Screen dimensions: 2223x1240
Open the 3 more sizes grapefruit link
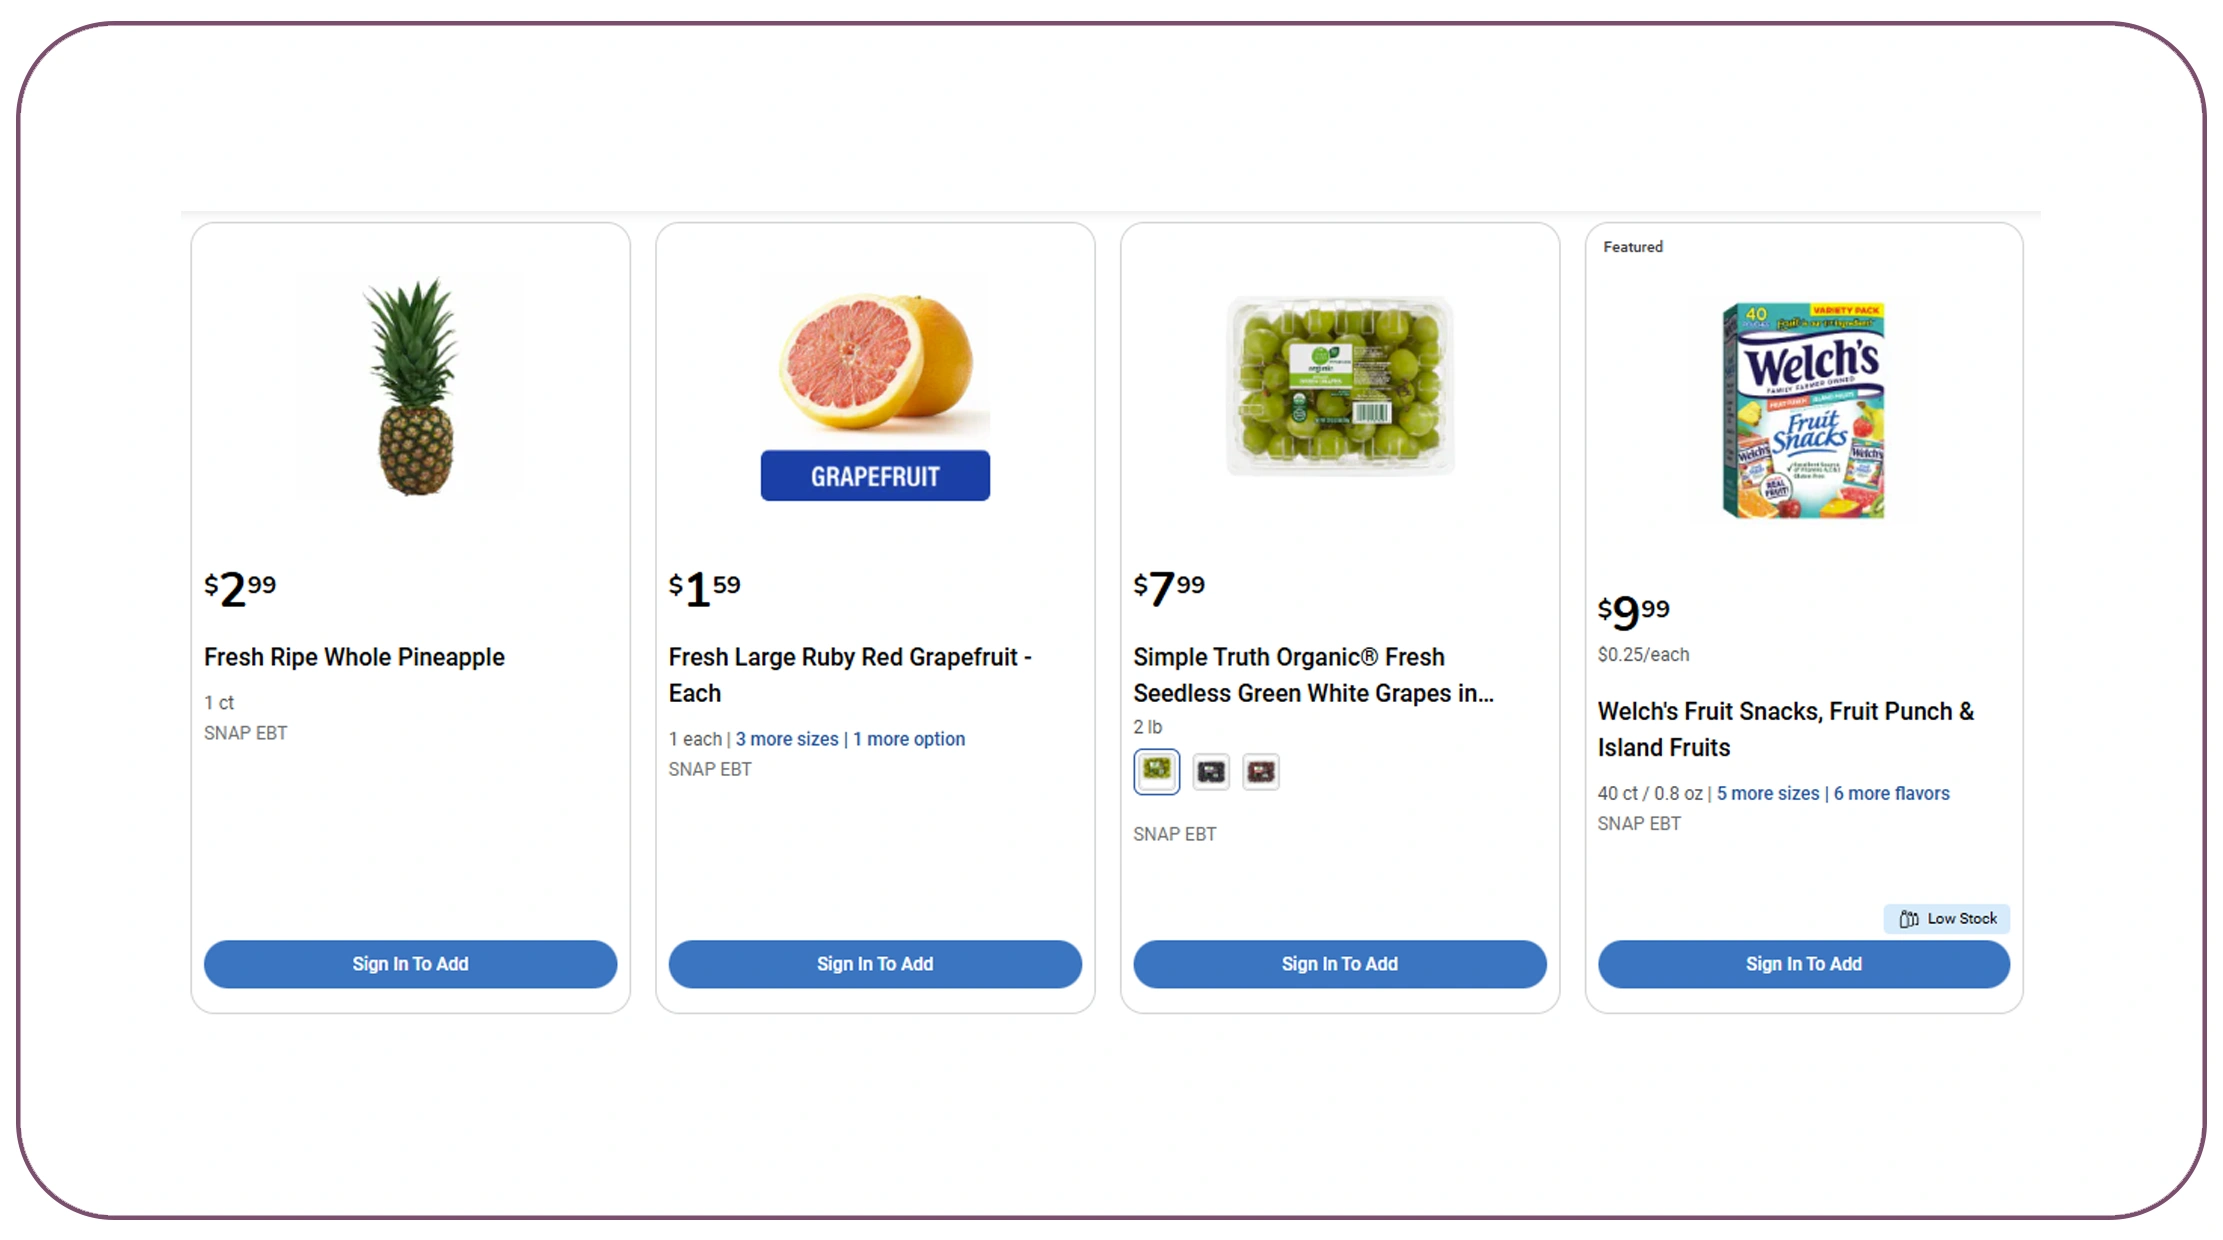786,738
